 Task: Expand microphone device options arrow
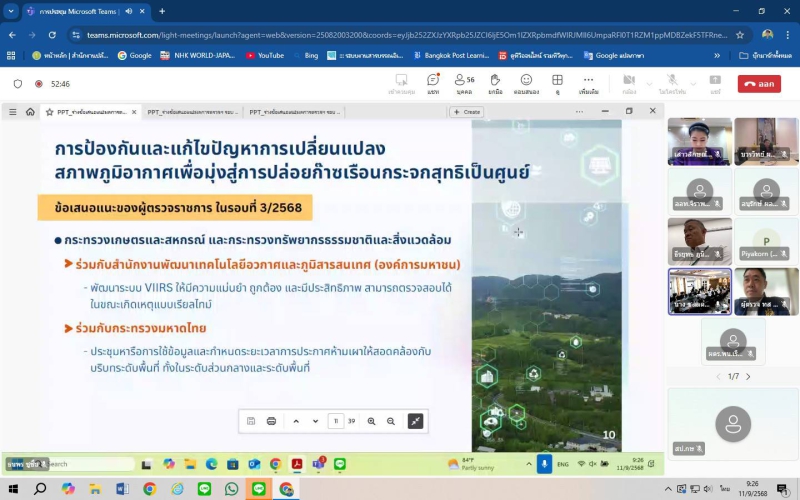click(x=693, y=84)
